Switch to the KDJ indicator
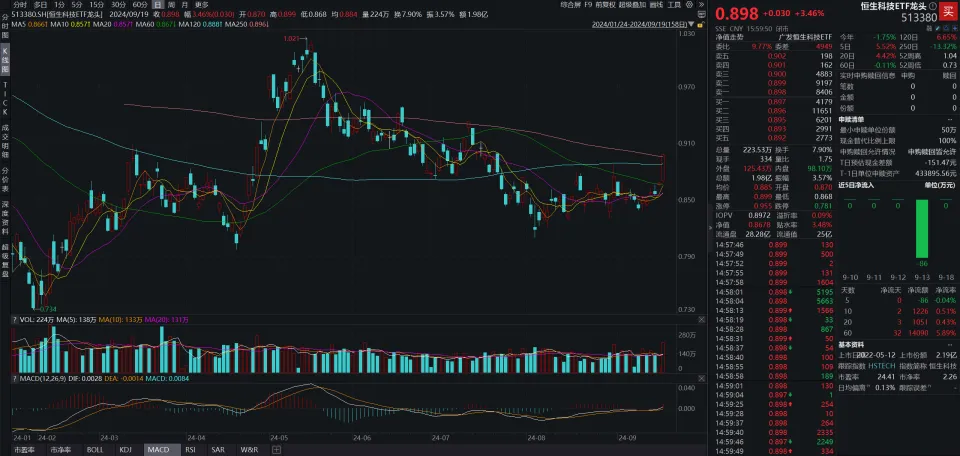The height and width of the screenshot is (456, 960). point(125,450)
